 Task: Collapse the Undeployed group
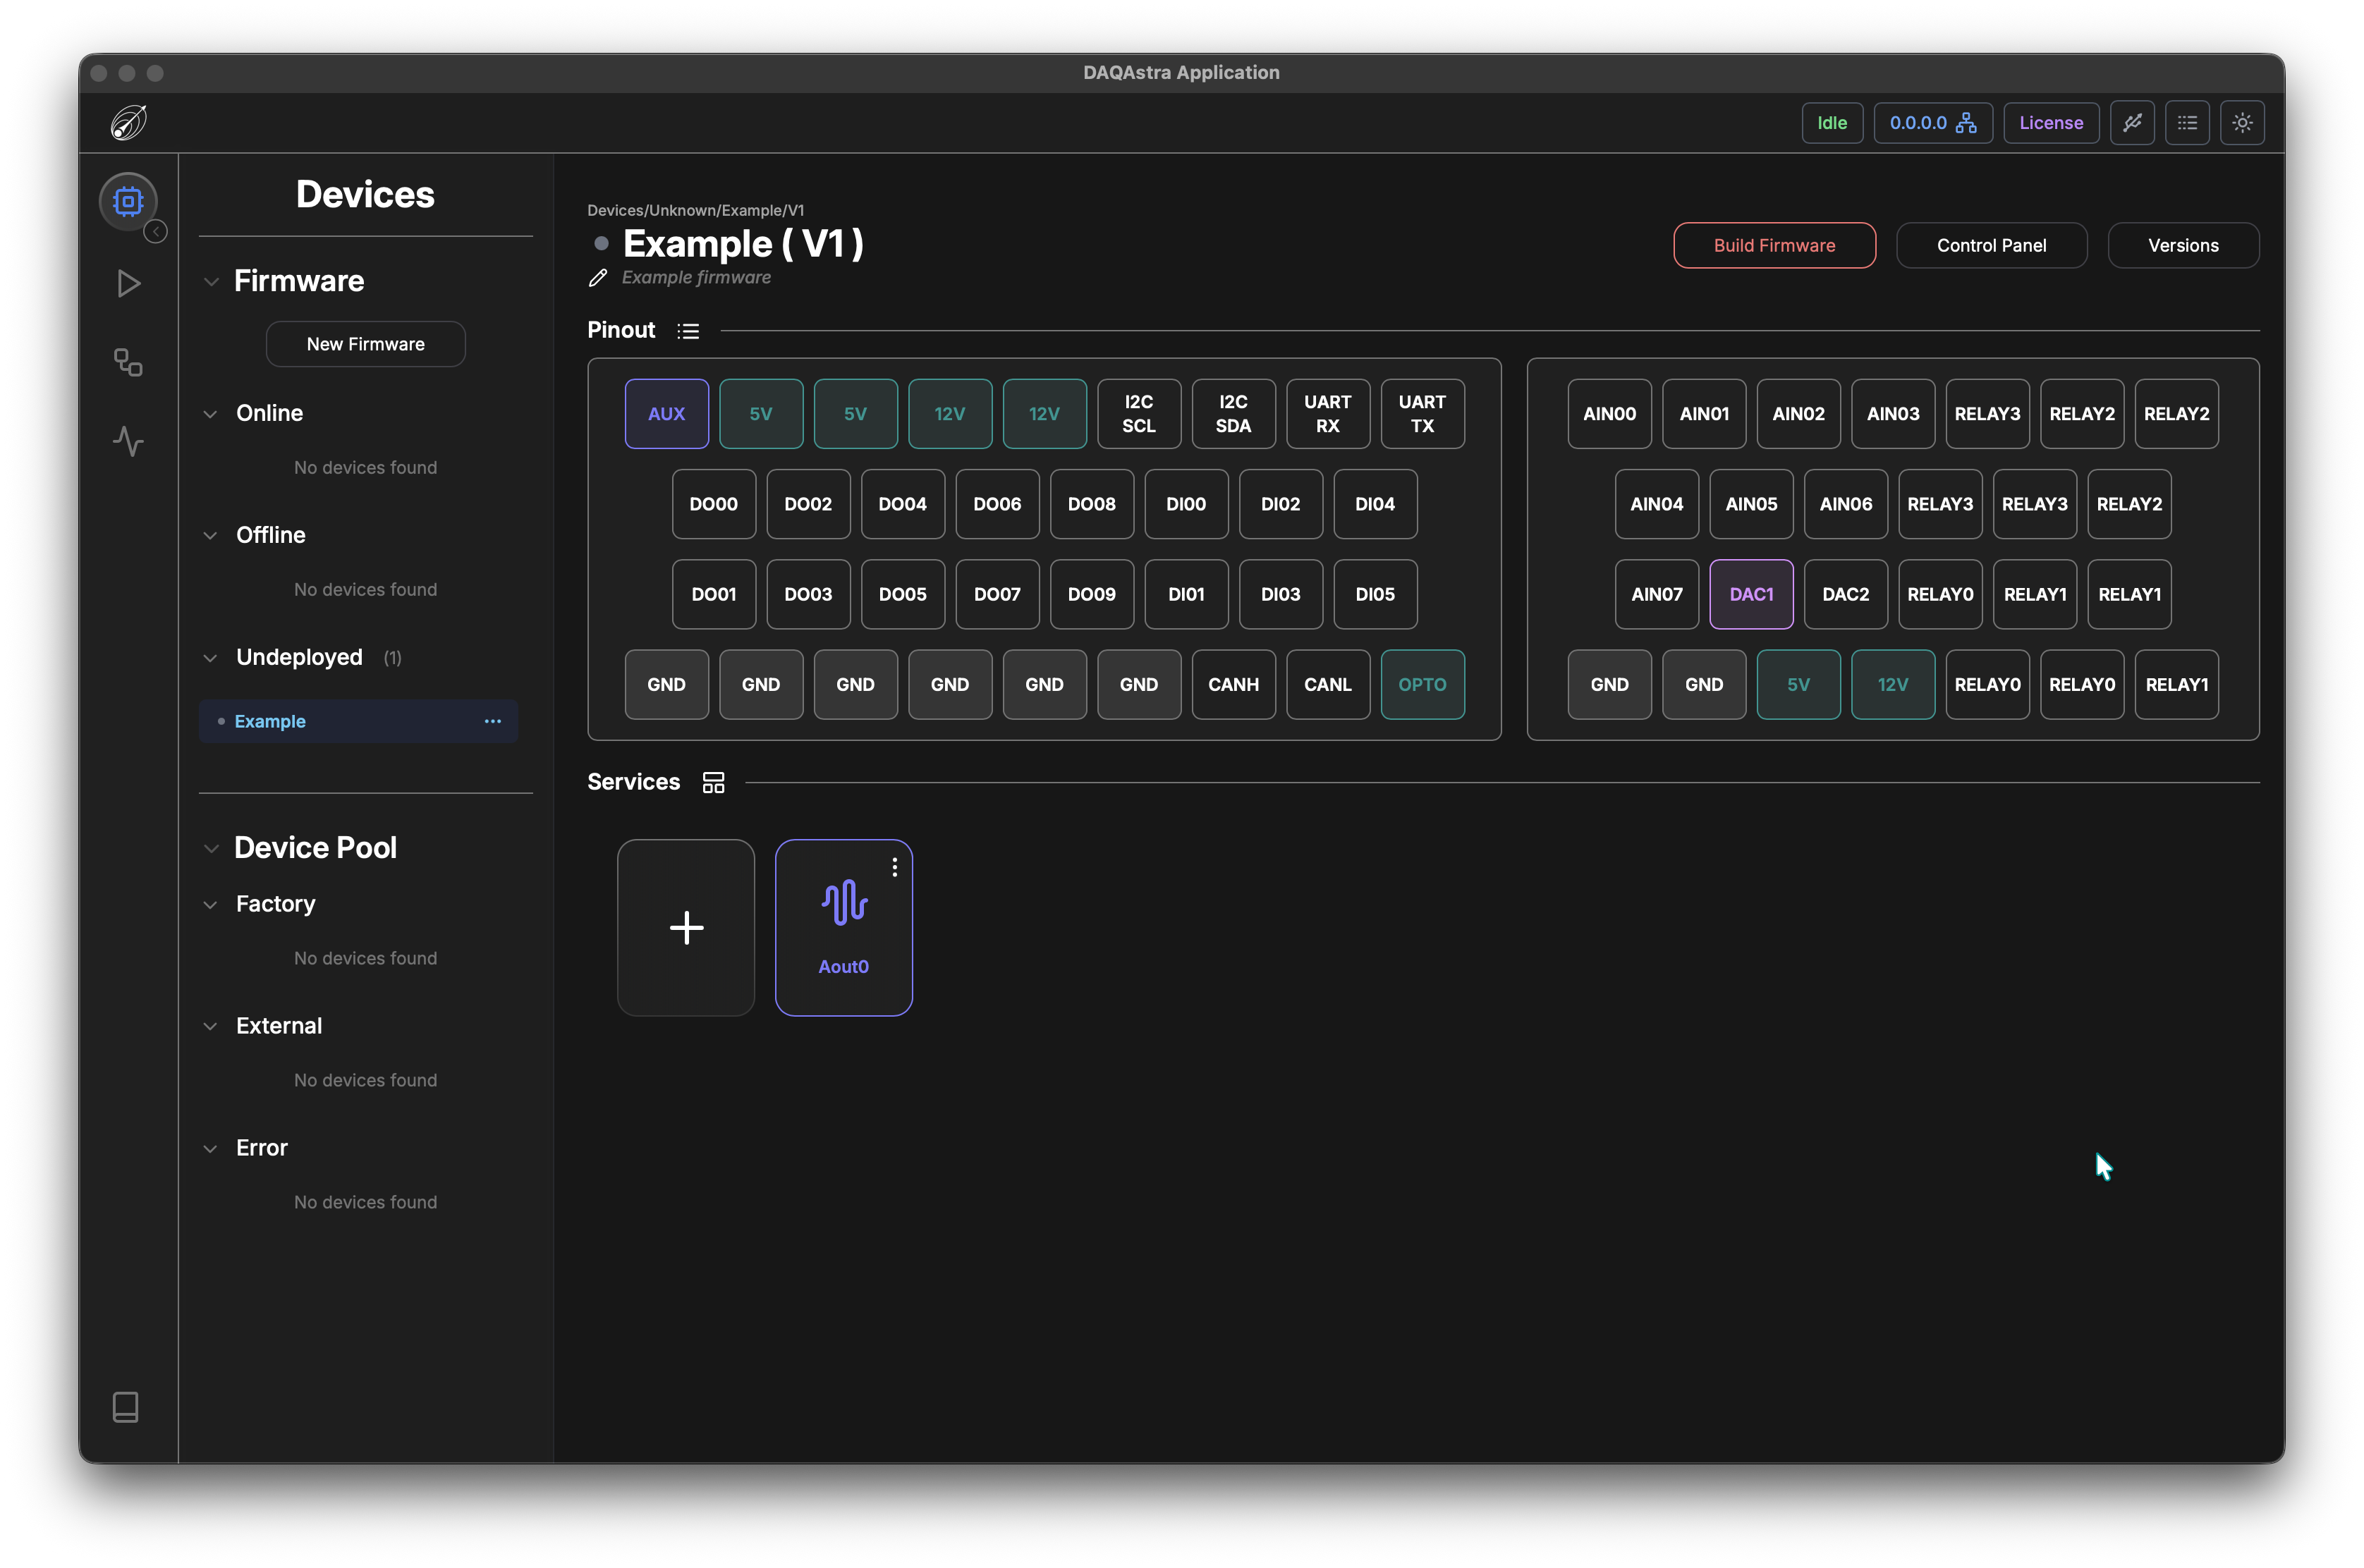pyautogui.click(x=210, y=658)
